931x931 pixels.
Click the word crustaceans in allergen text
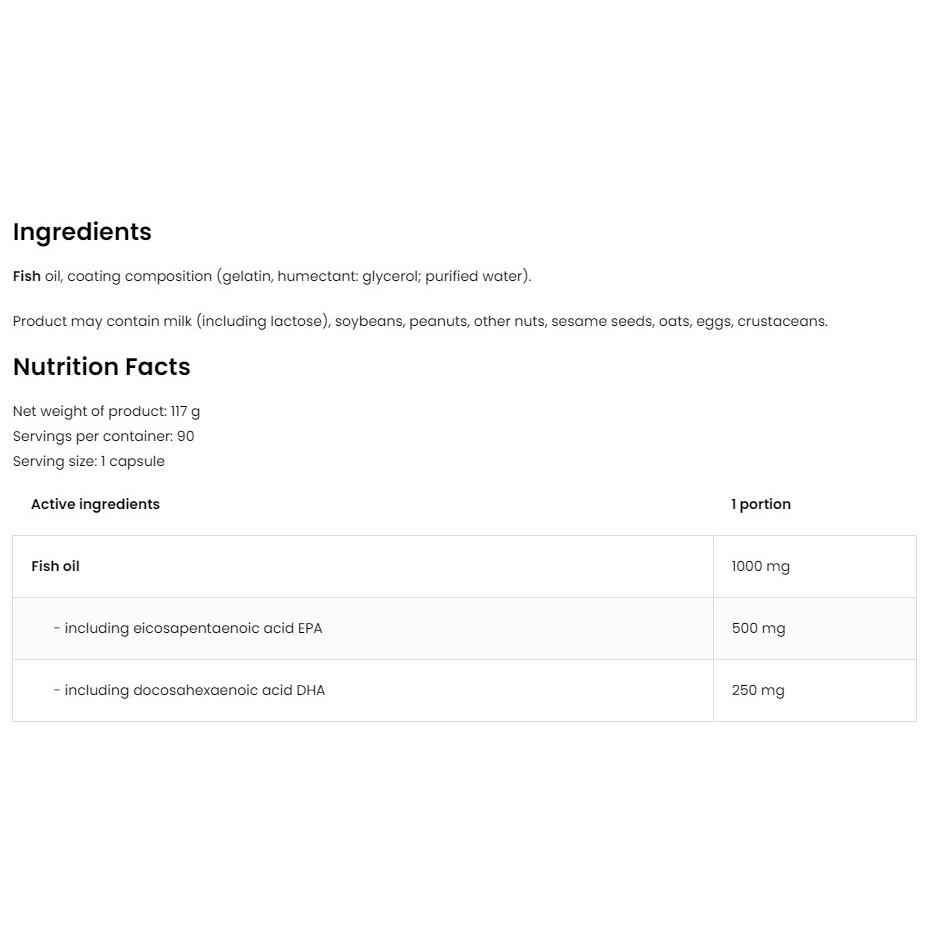pos(782,321)
